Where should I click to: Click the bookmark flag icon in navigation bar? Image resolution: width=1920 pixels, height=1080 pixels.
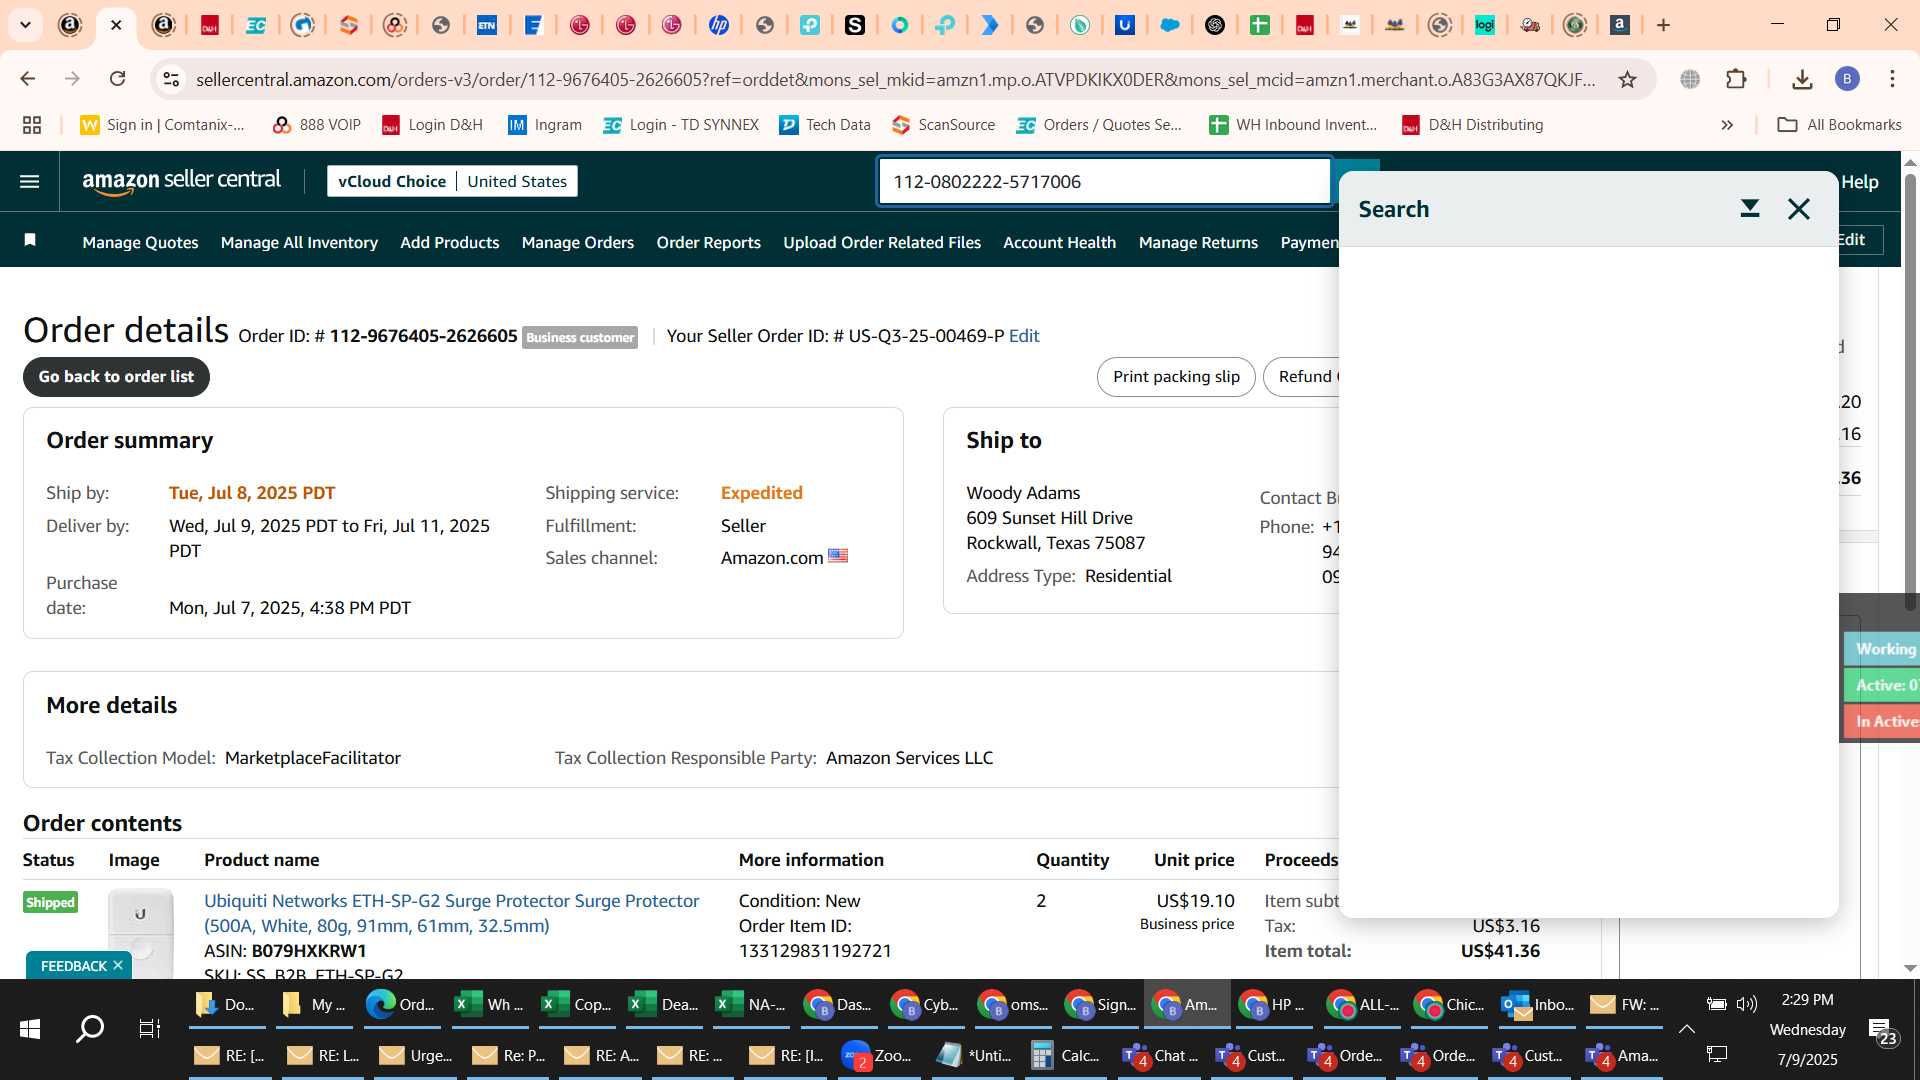tap(30, 240)
